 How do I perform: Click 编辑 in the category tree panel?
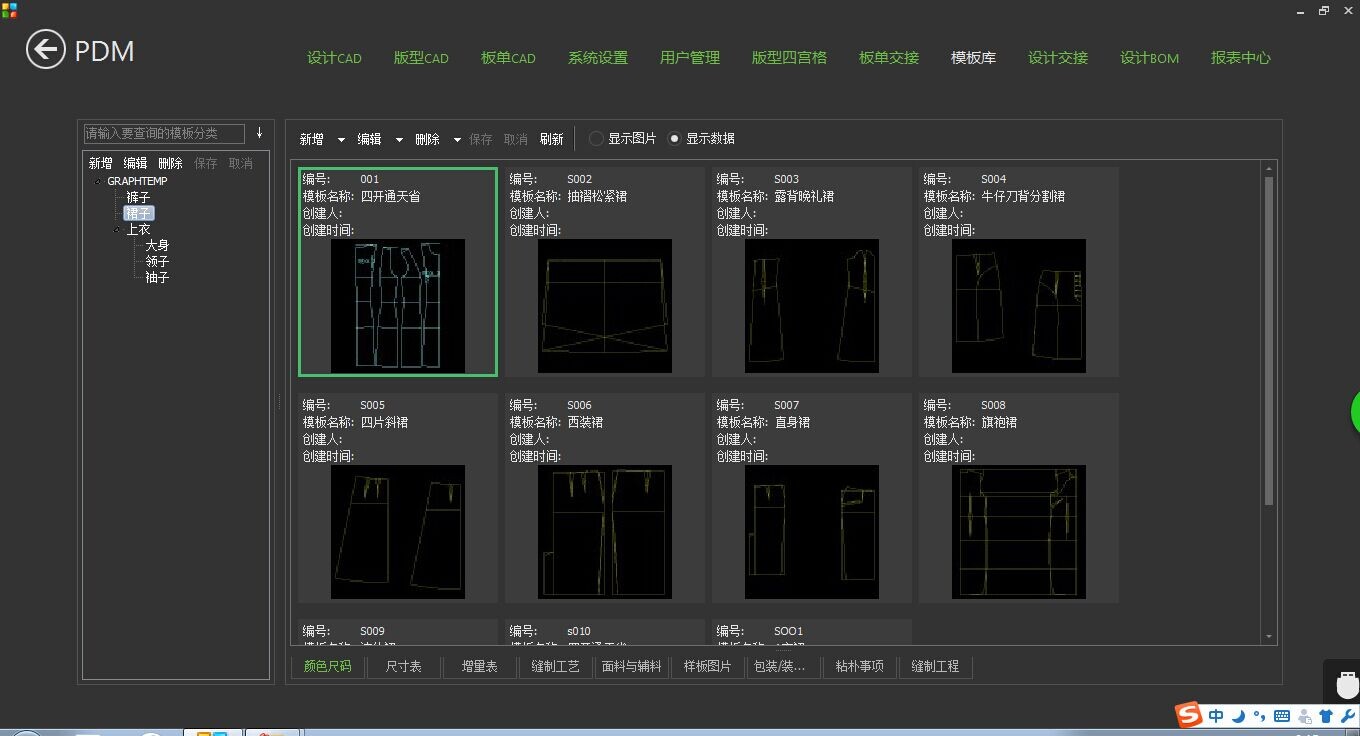[136, 164]
